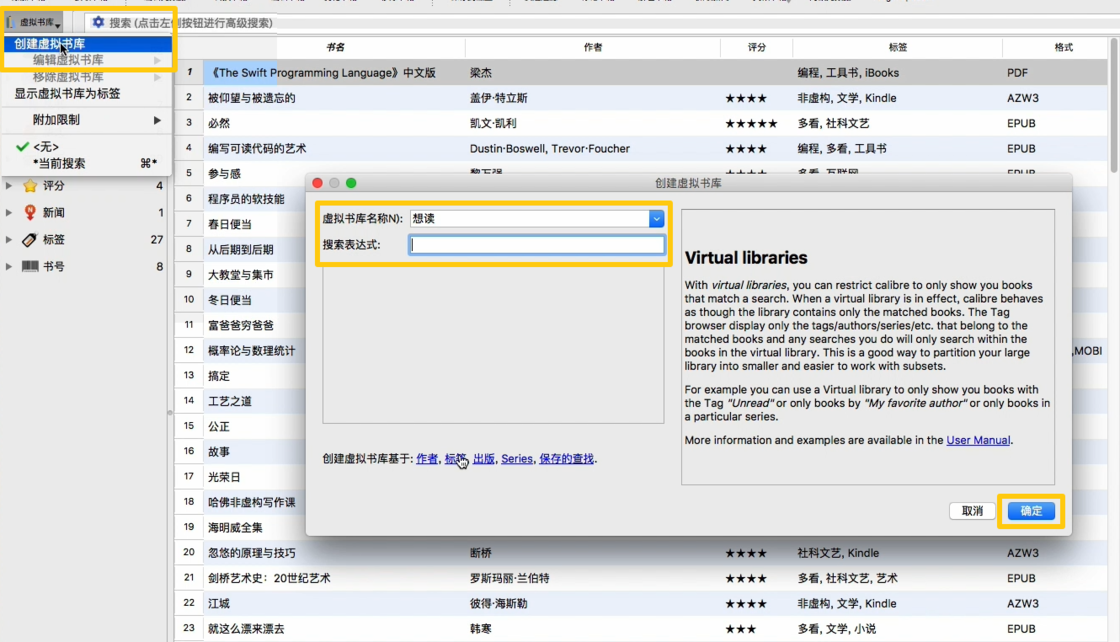Click the advanced search gear icon
This screenshot has height=642, width=1120.
coord(98,22)
